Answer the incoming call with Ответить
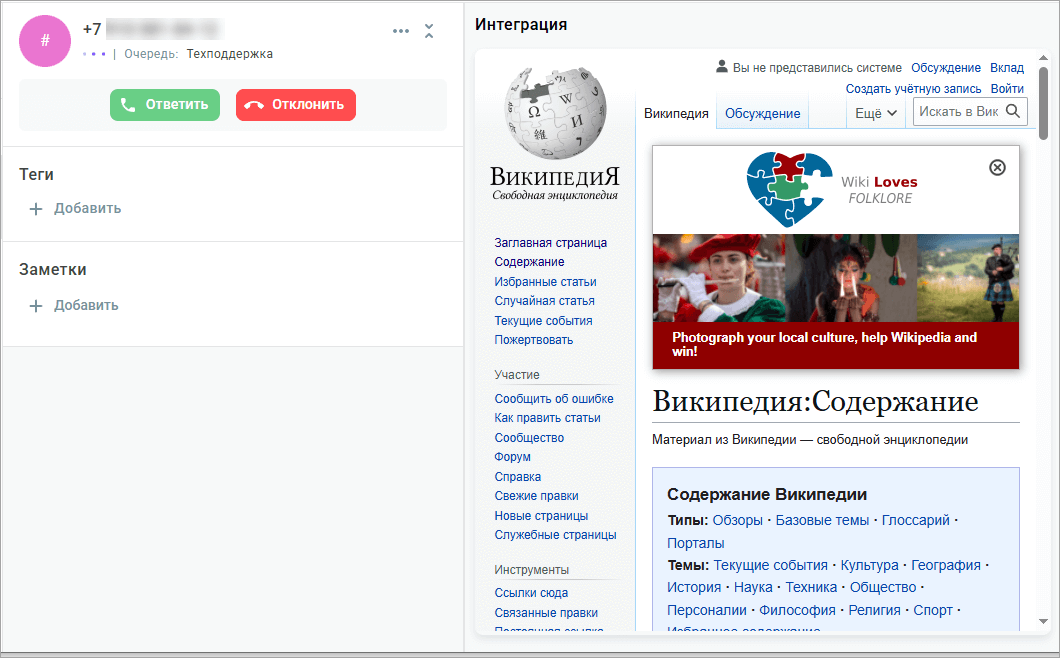 click(x=165, y=105)
